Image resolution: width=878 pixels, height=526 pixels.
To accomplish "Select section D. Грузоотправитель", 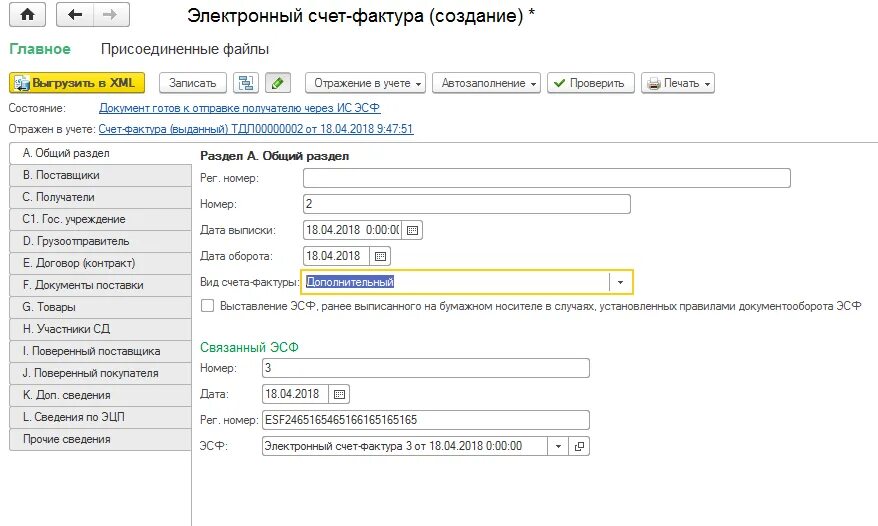I will point(101,241).
